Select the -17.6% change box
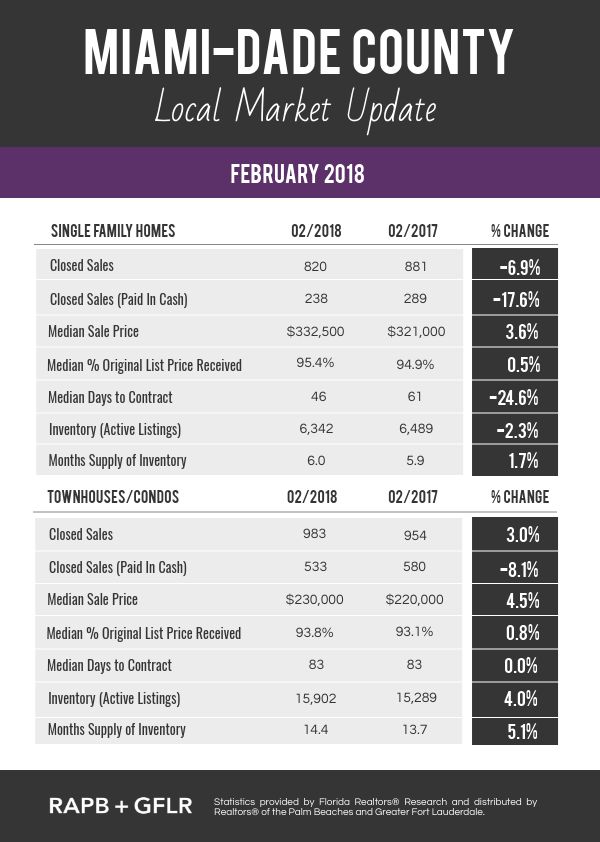 click(x=515, y=299)
